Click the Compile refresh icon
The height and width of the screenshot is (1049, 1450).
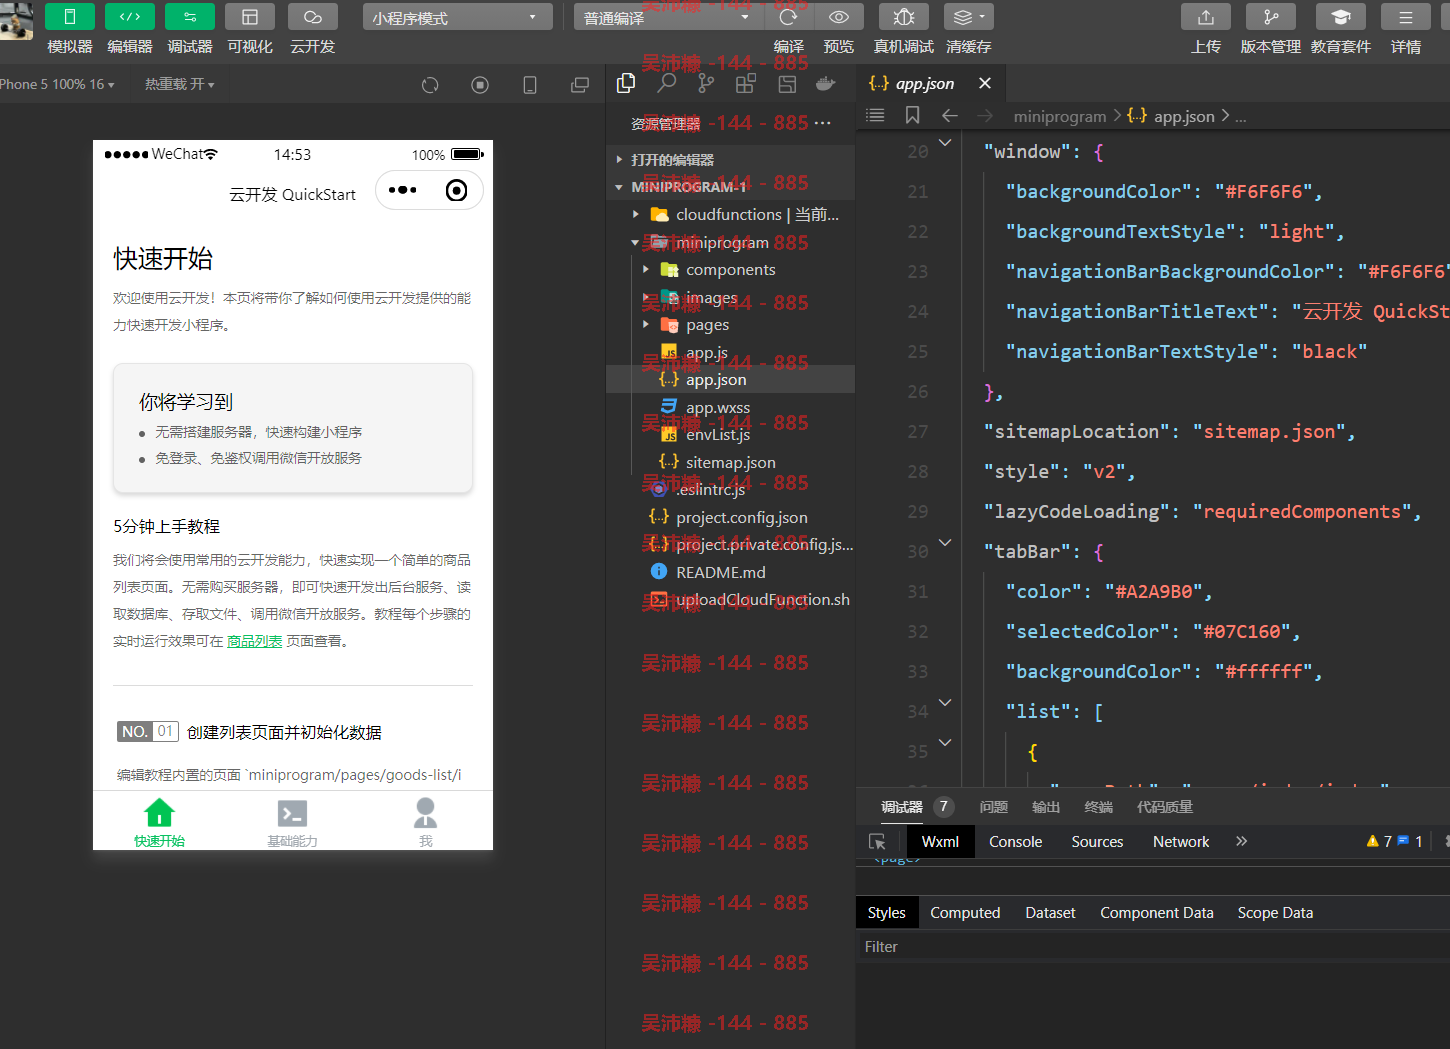pyautogui.click(x=788, y=17)
